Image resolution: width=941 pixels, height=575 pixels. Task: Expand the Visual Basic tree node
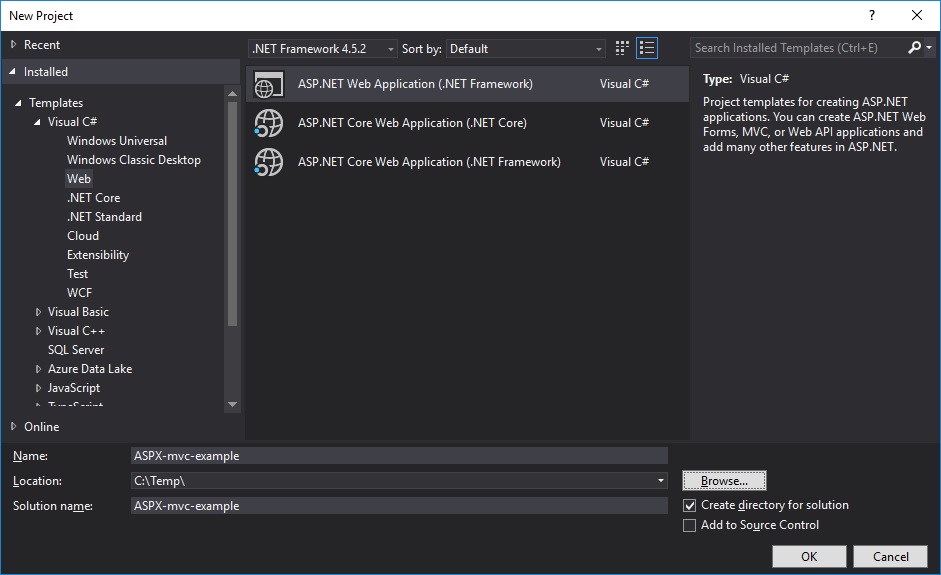tap(39, 312)
